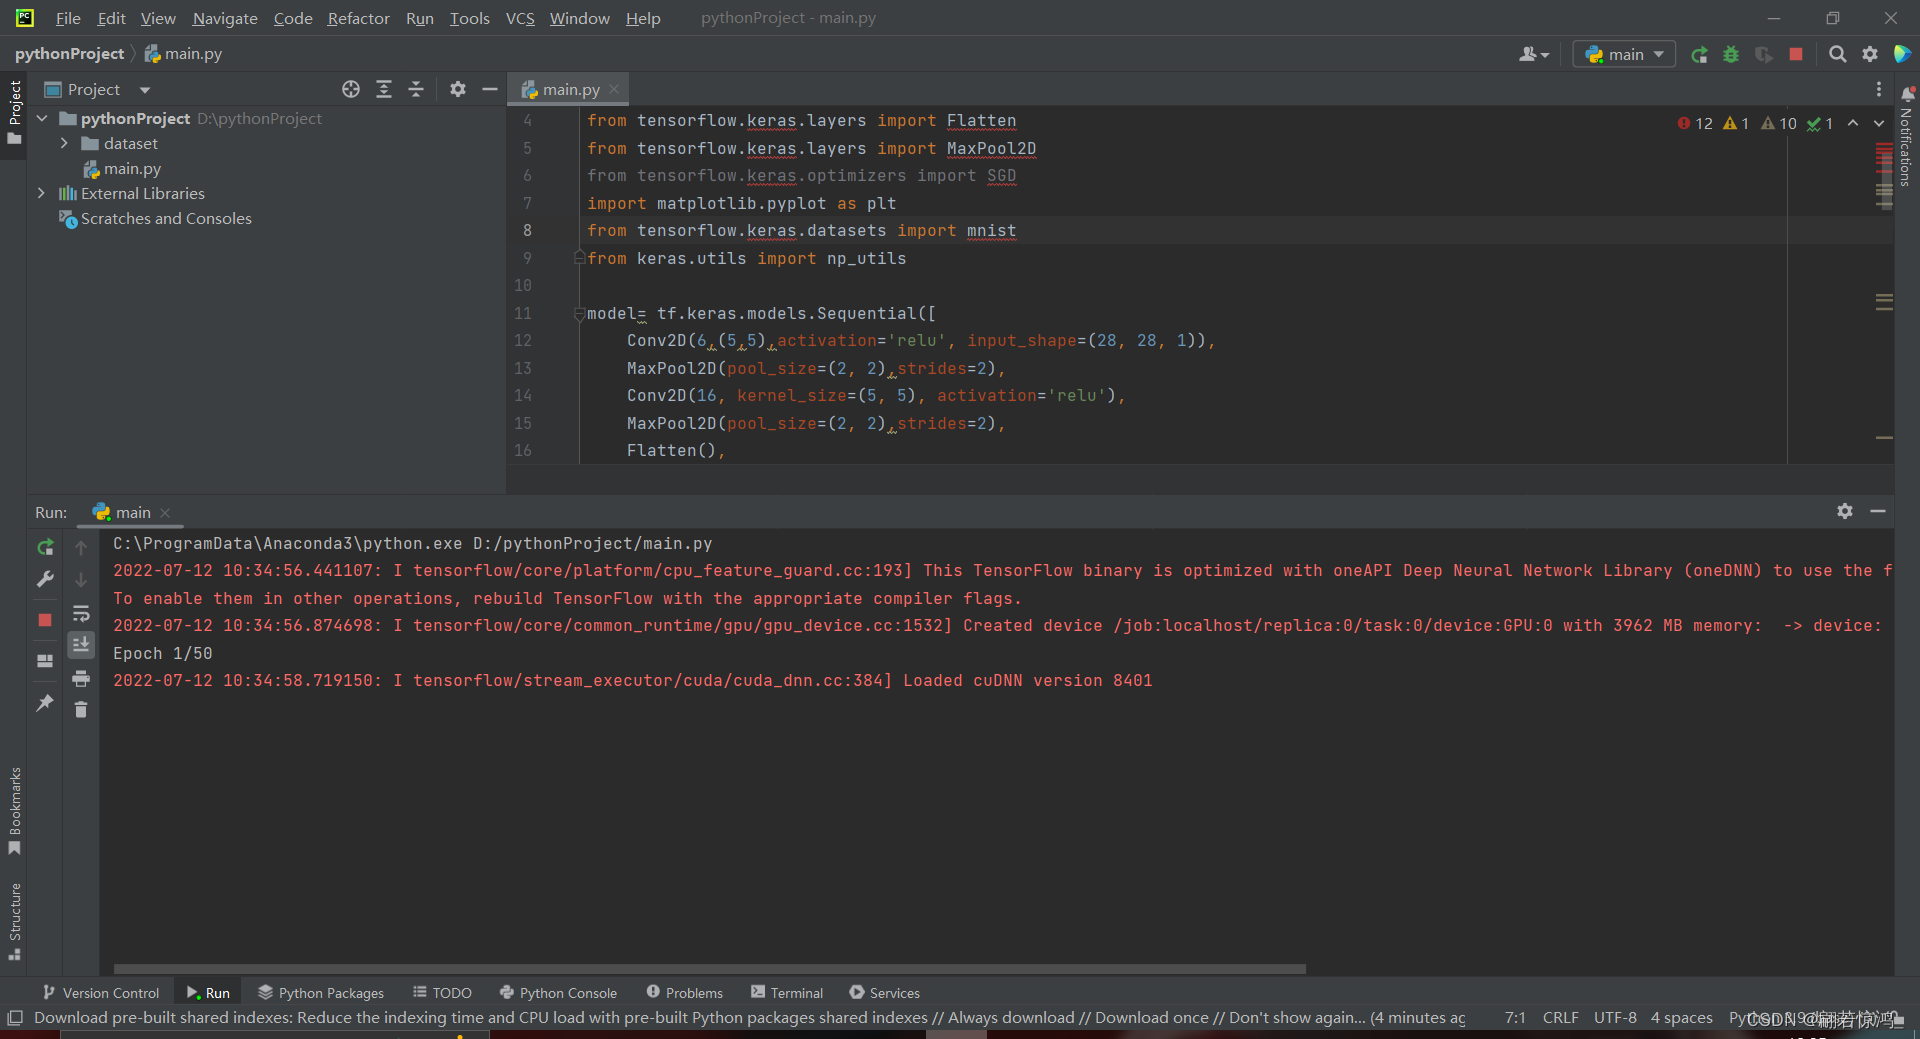This screenshot has width=1920, height=1039.
Task: Go to previous highlighted error arrow
Action: pyautogui.click(x=1853, y=123)
